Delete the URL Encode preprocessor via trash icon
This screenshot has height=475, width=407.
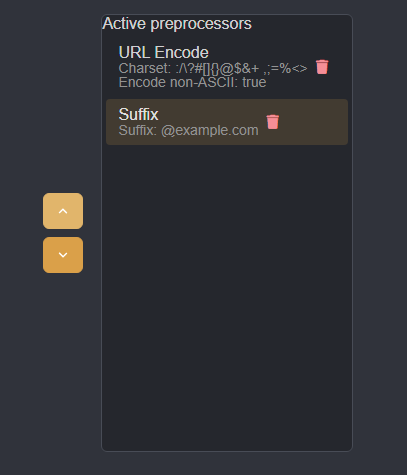coord(322,67)
